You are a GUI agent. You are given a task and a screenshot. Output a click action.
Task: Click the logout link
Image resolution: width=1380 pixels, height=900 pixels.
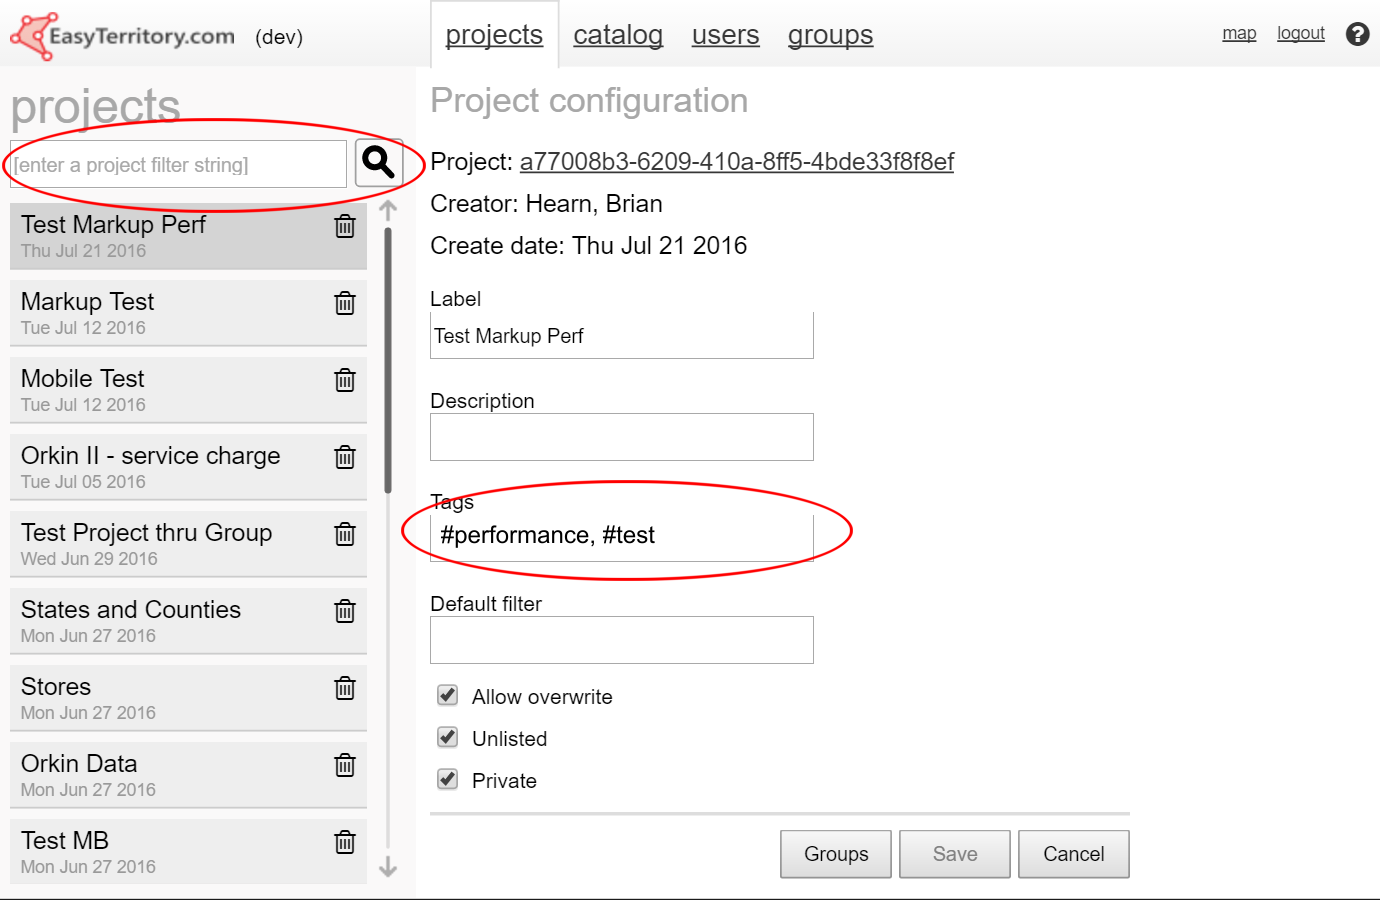pyautogui.click(x=1301, y=33)
